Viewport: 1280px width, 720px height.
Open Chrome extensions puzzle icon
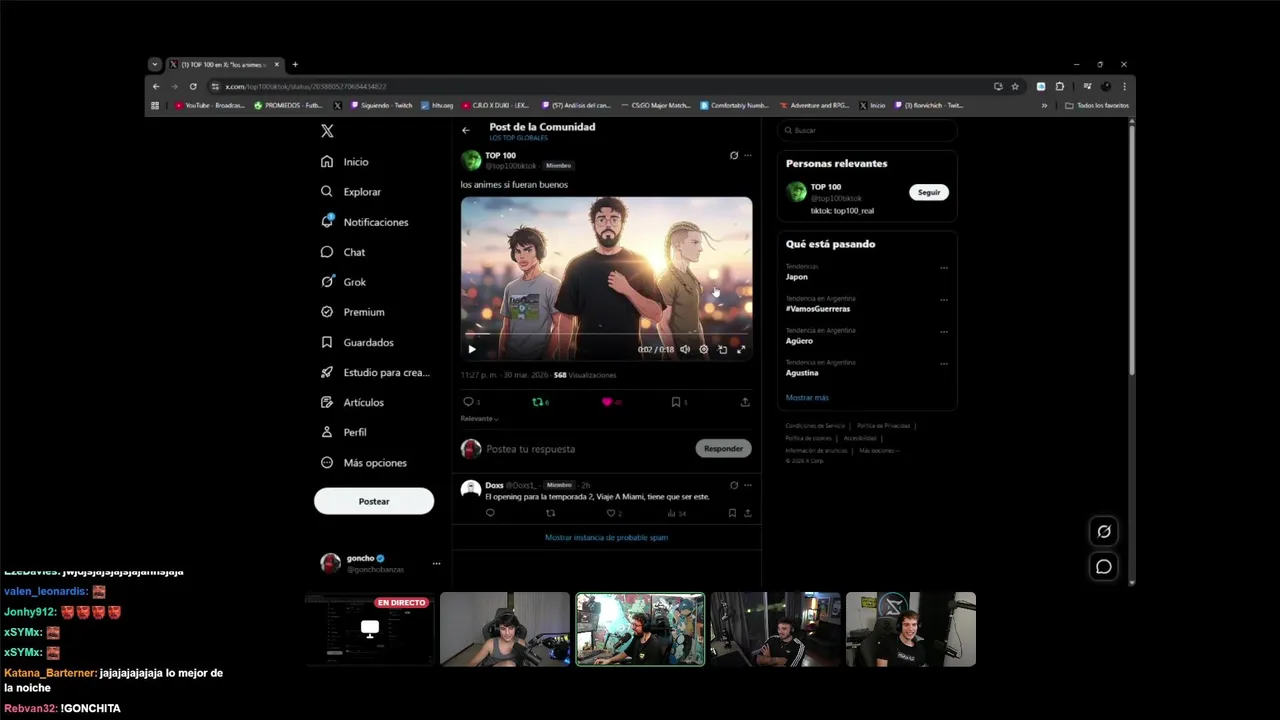1060,86
